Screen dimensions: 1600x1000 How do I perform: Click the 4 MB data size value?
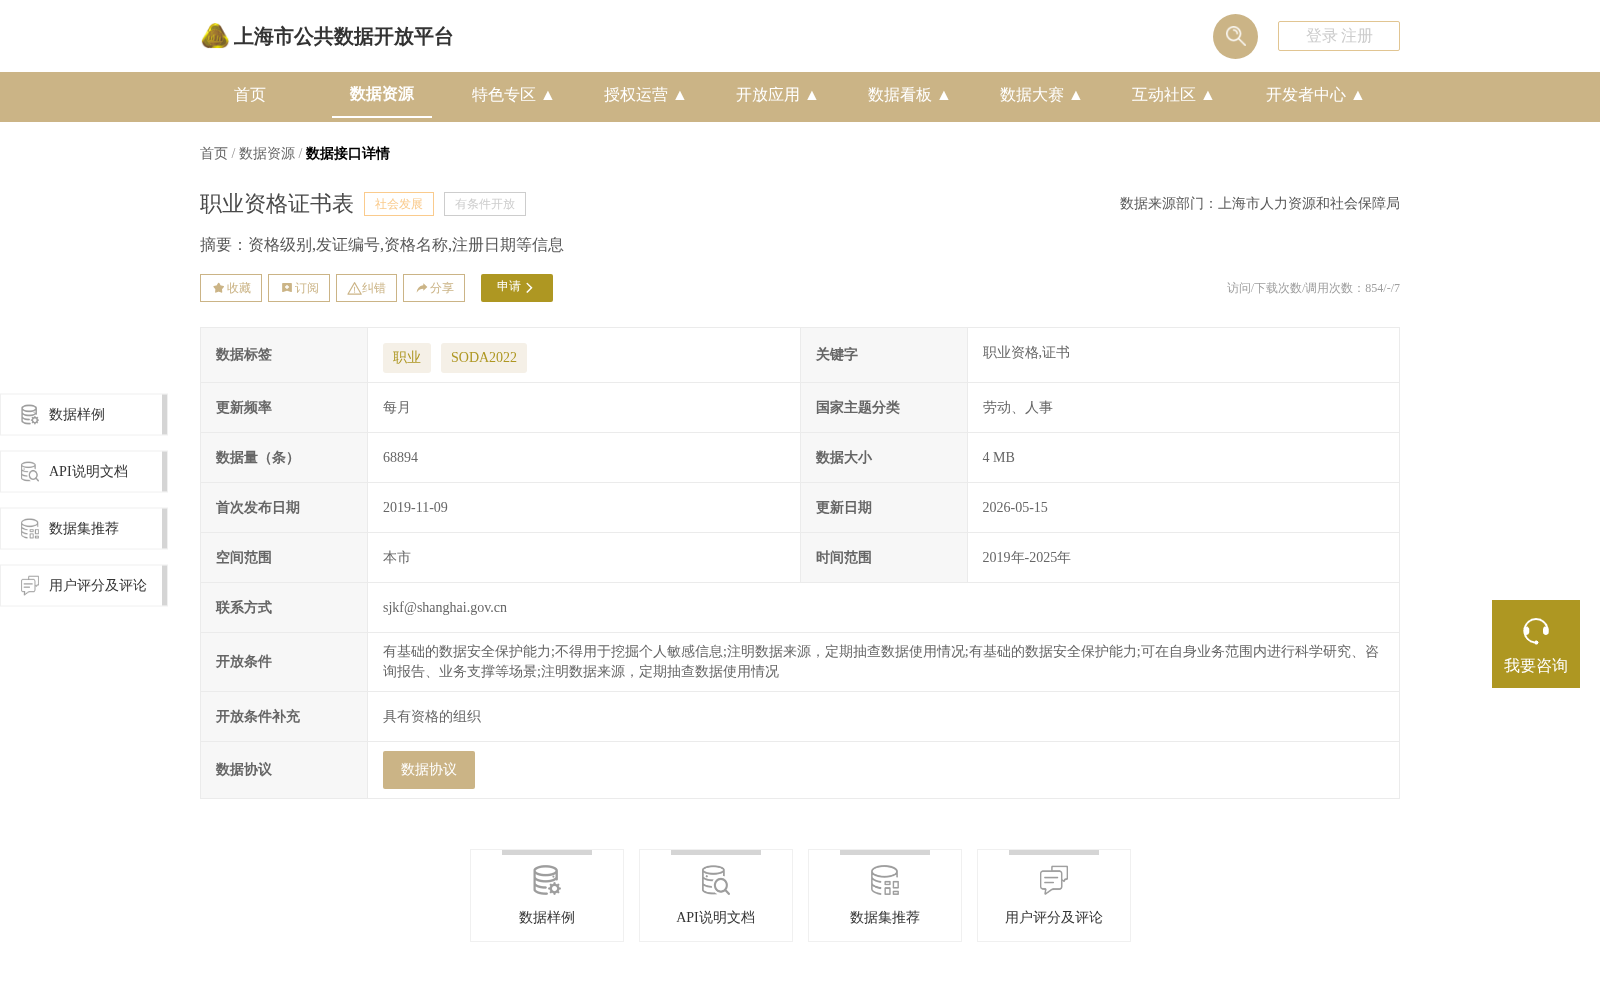(998, 458)
